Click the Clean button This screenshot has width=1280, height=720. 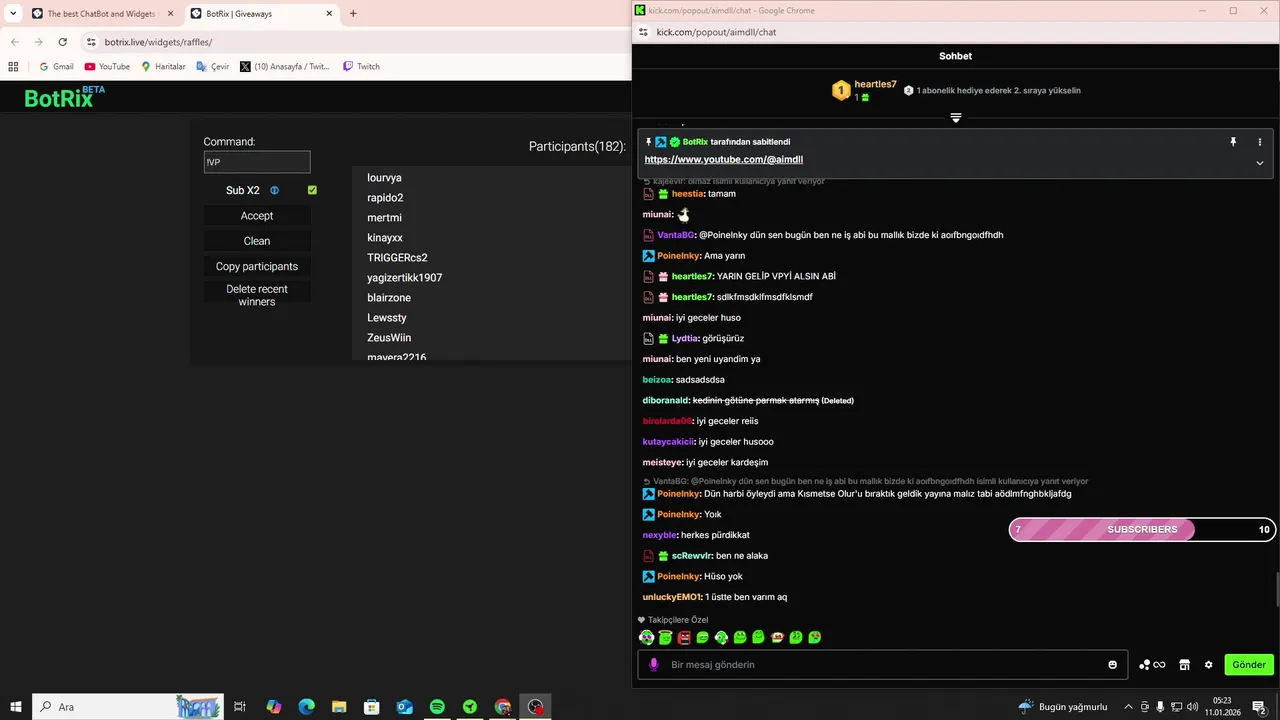tap(257, 241)
